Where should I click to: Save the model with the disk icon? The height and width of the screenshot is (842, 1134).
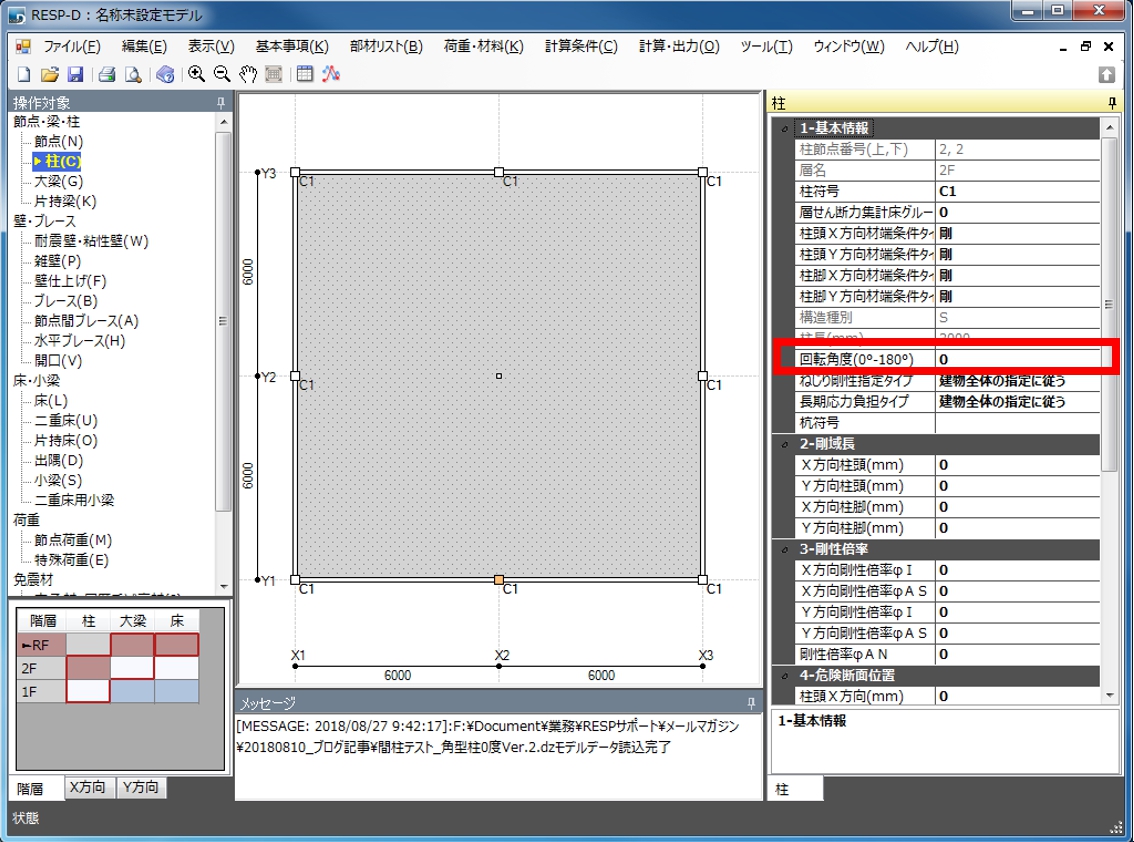[75, 74]
